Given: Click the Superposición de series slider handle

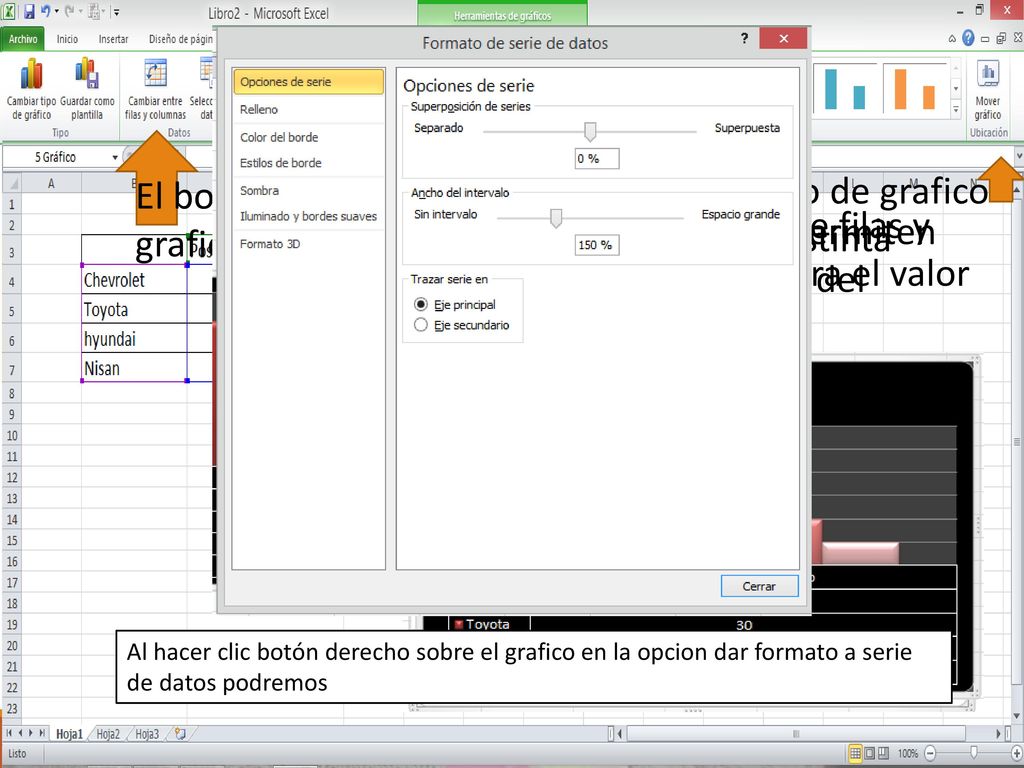Looking at the screenshot, I should tap(590, 131).
